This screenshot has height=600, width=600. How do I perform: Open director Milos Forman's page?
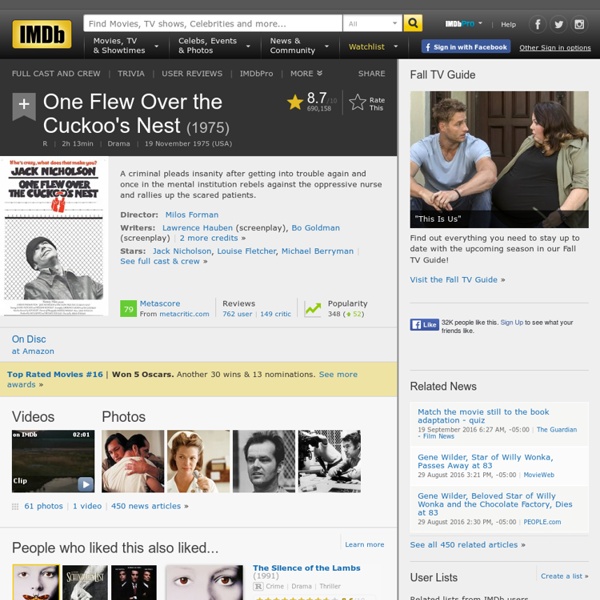[x=192, y=215]
